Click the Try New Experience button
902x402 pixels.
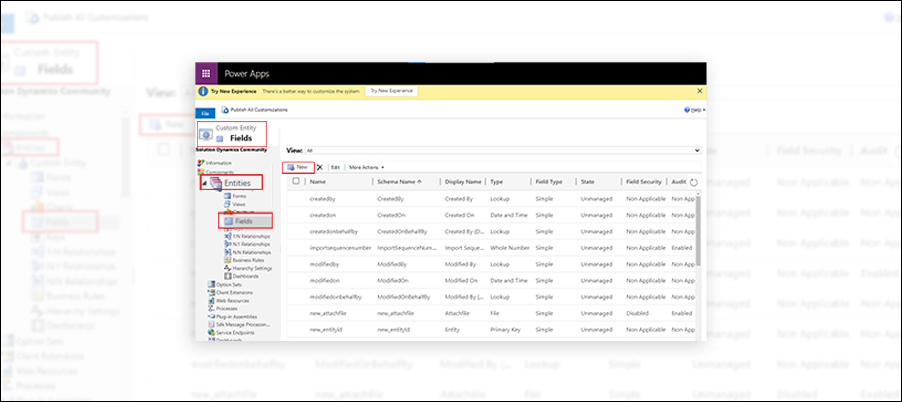(391, 91)
